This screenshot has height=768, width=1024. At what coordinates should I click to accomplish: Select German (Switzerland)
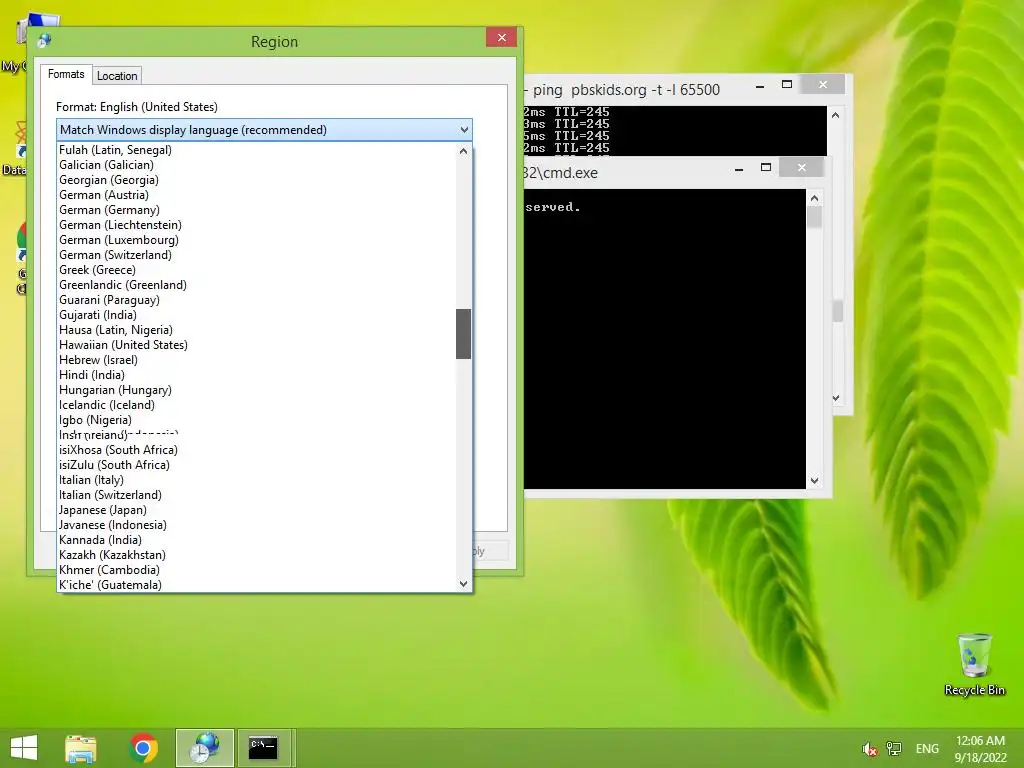click(x=256, y=255)
